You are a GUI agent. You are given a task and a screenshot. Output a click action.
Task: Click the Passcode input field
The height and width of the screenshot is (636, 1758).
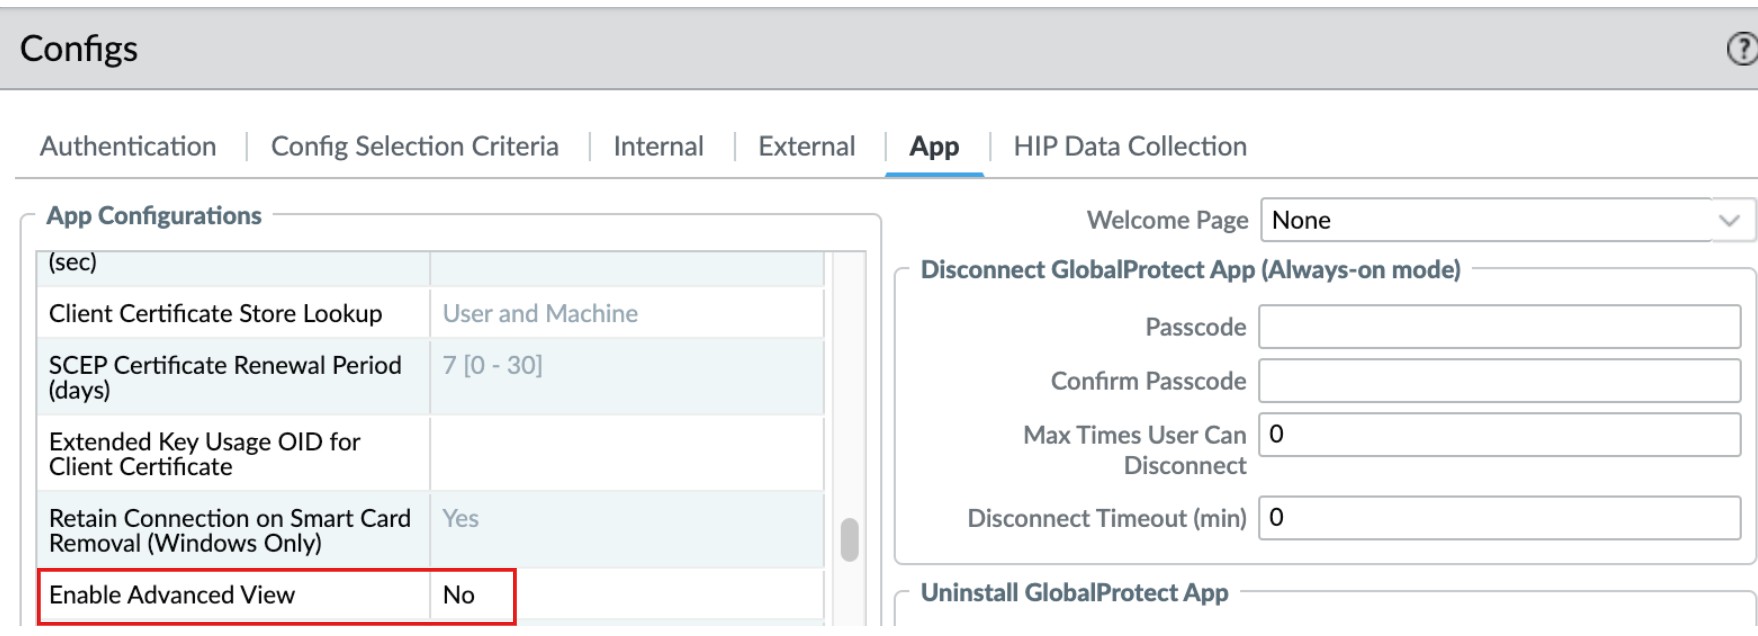click(x=1499, y=327)
